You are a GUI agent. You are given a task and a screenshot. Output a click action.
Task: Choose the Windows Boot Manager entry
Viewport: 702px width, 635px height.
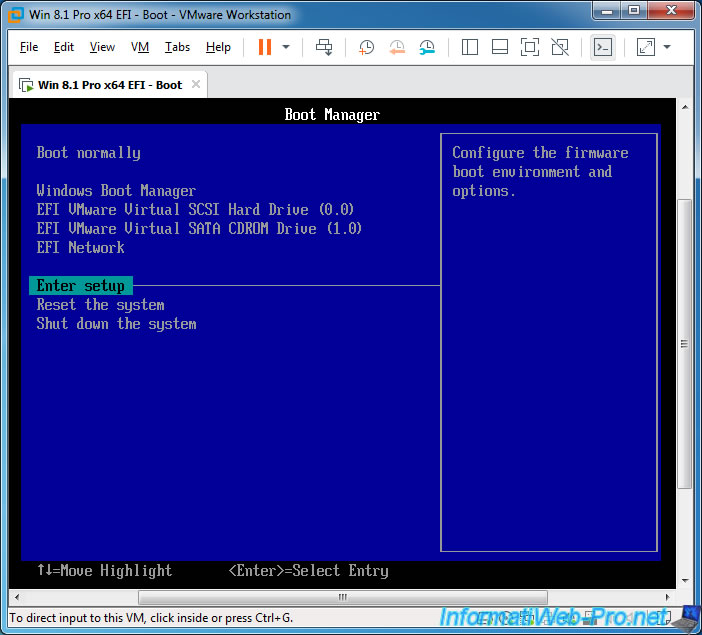(x=116, y=191)
